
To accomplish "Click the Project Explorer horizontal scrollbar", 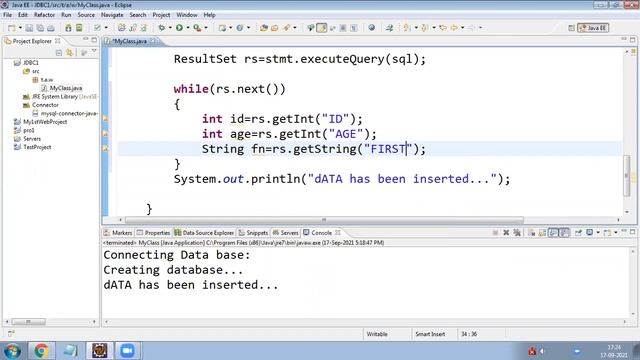I will pos(29,322).
